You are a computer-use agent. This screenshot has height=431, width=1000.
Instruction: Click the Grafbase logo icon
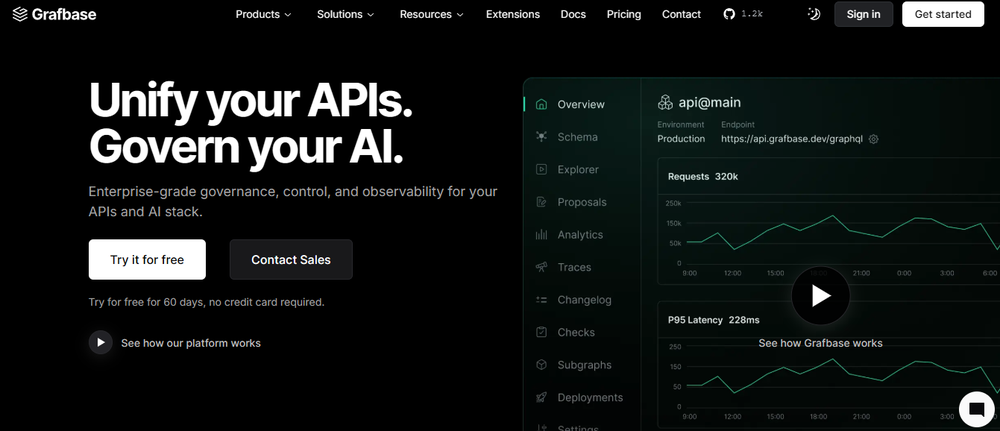(20, 14)
